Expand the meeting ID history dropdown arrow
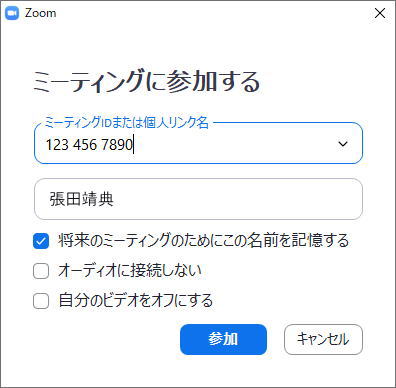396x388 pixels. pos(343,144)
